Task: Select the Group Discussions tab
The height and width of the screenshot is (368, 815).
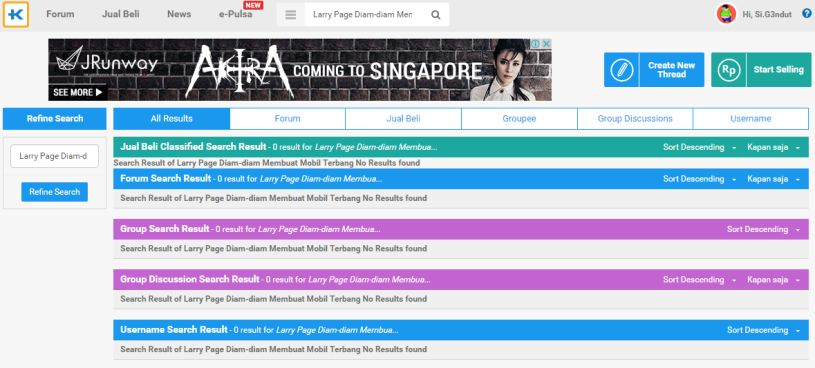Action: (x=635, y=119)
